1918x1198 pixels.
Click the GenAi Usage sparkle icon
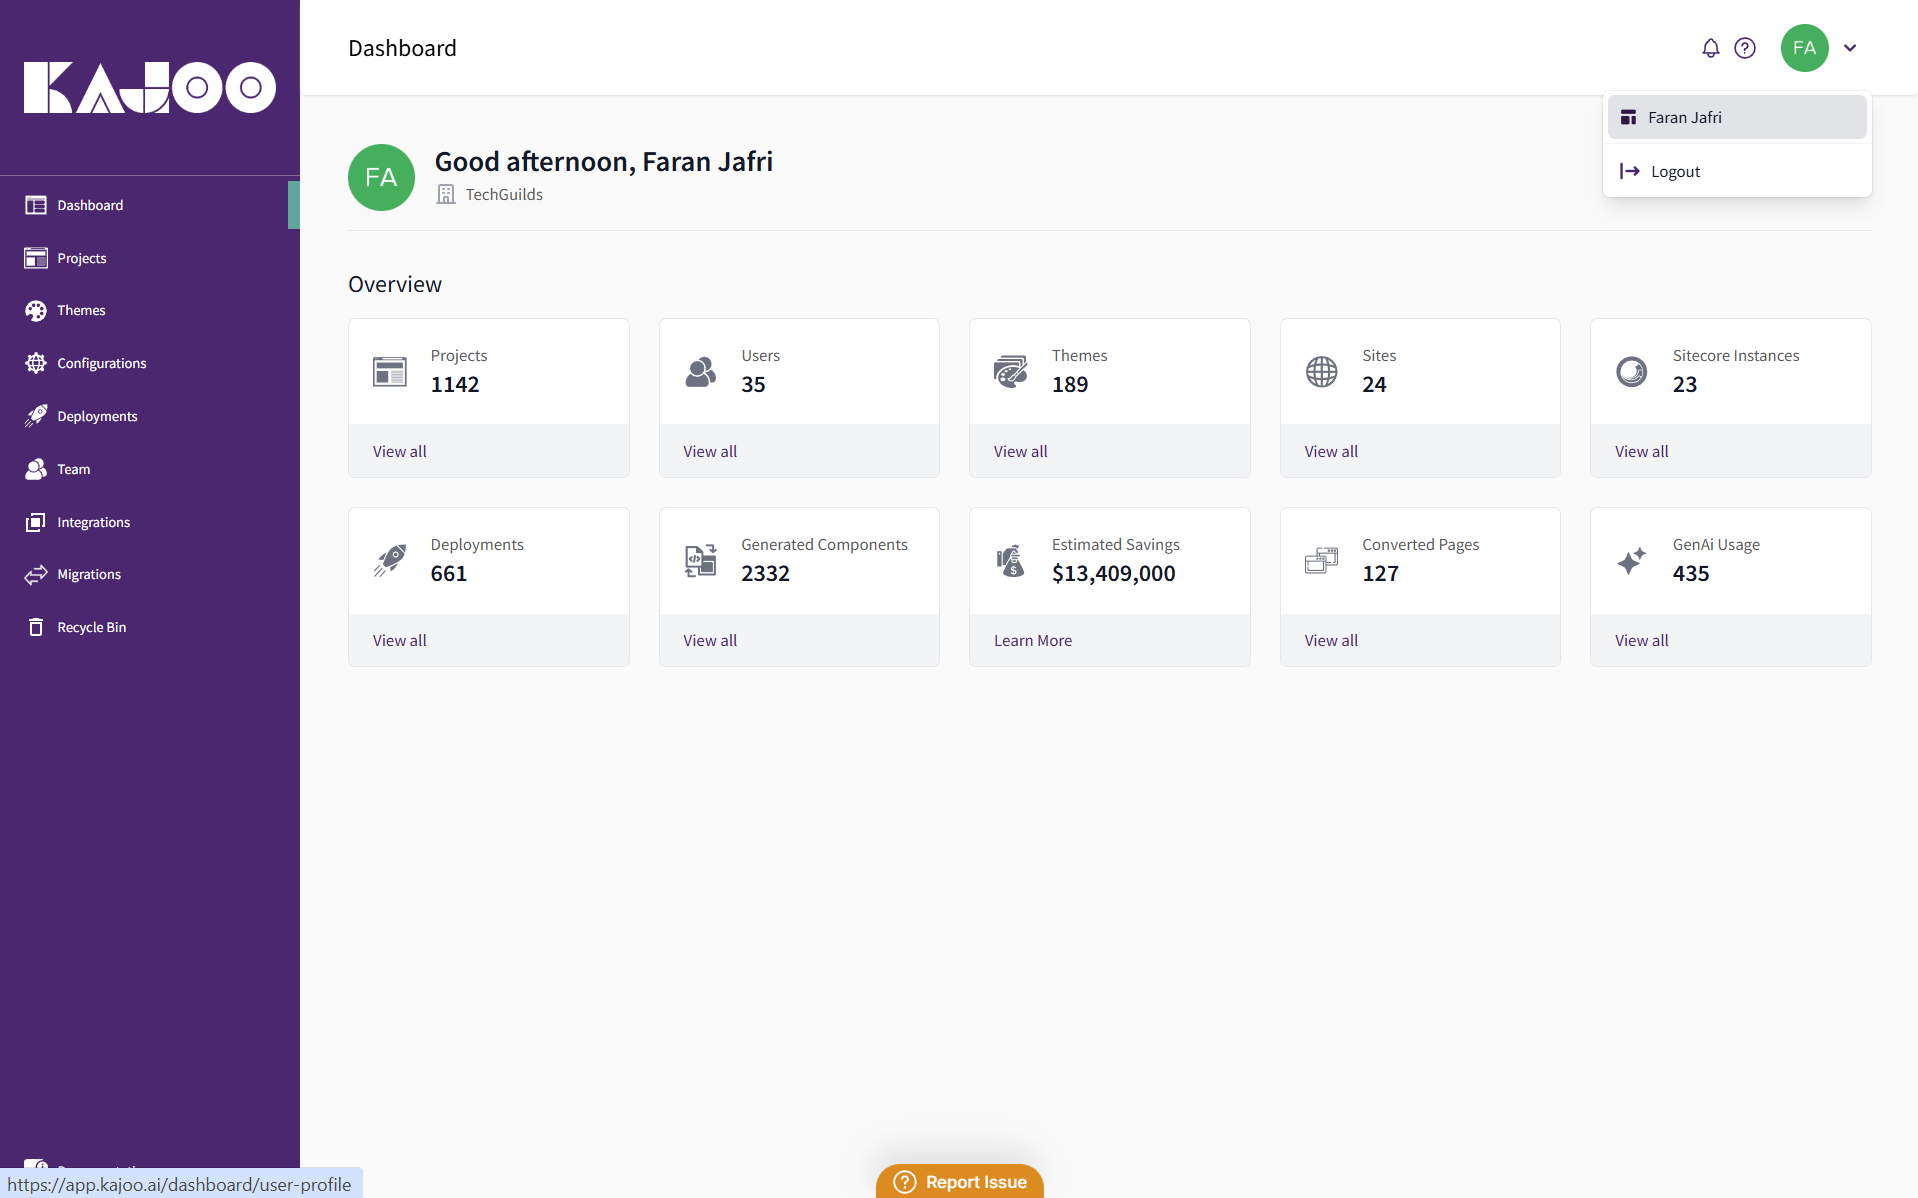[1631, 560]
